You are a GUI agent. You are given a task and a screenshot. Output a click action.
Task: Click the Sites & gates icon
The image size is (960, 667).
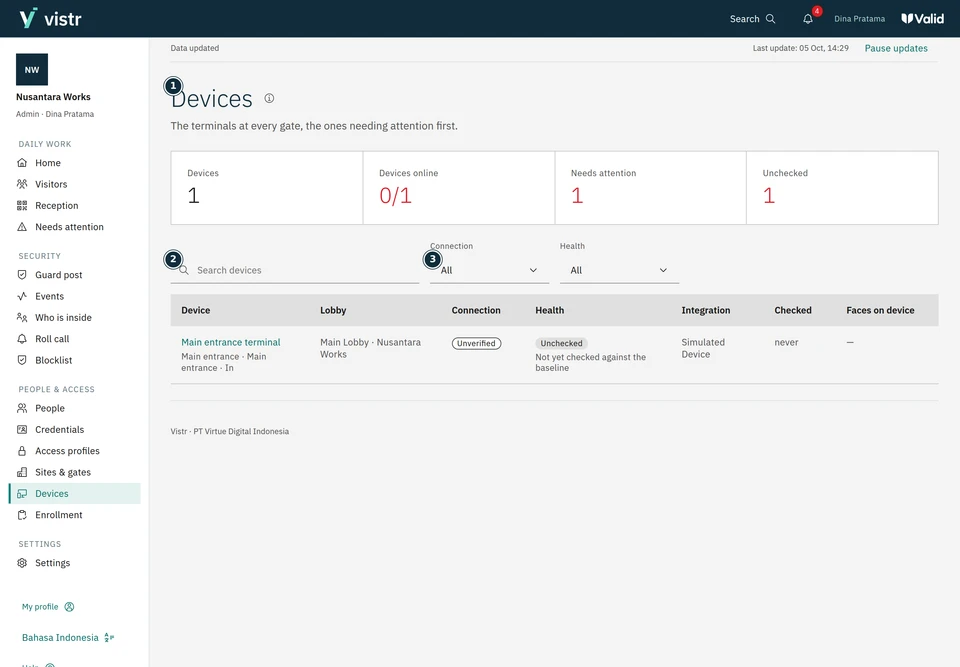tap(22, 472)
